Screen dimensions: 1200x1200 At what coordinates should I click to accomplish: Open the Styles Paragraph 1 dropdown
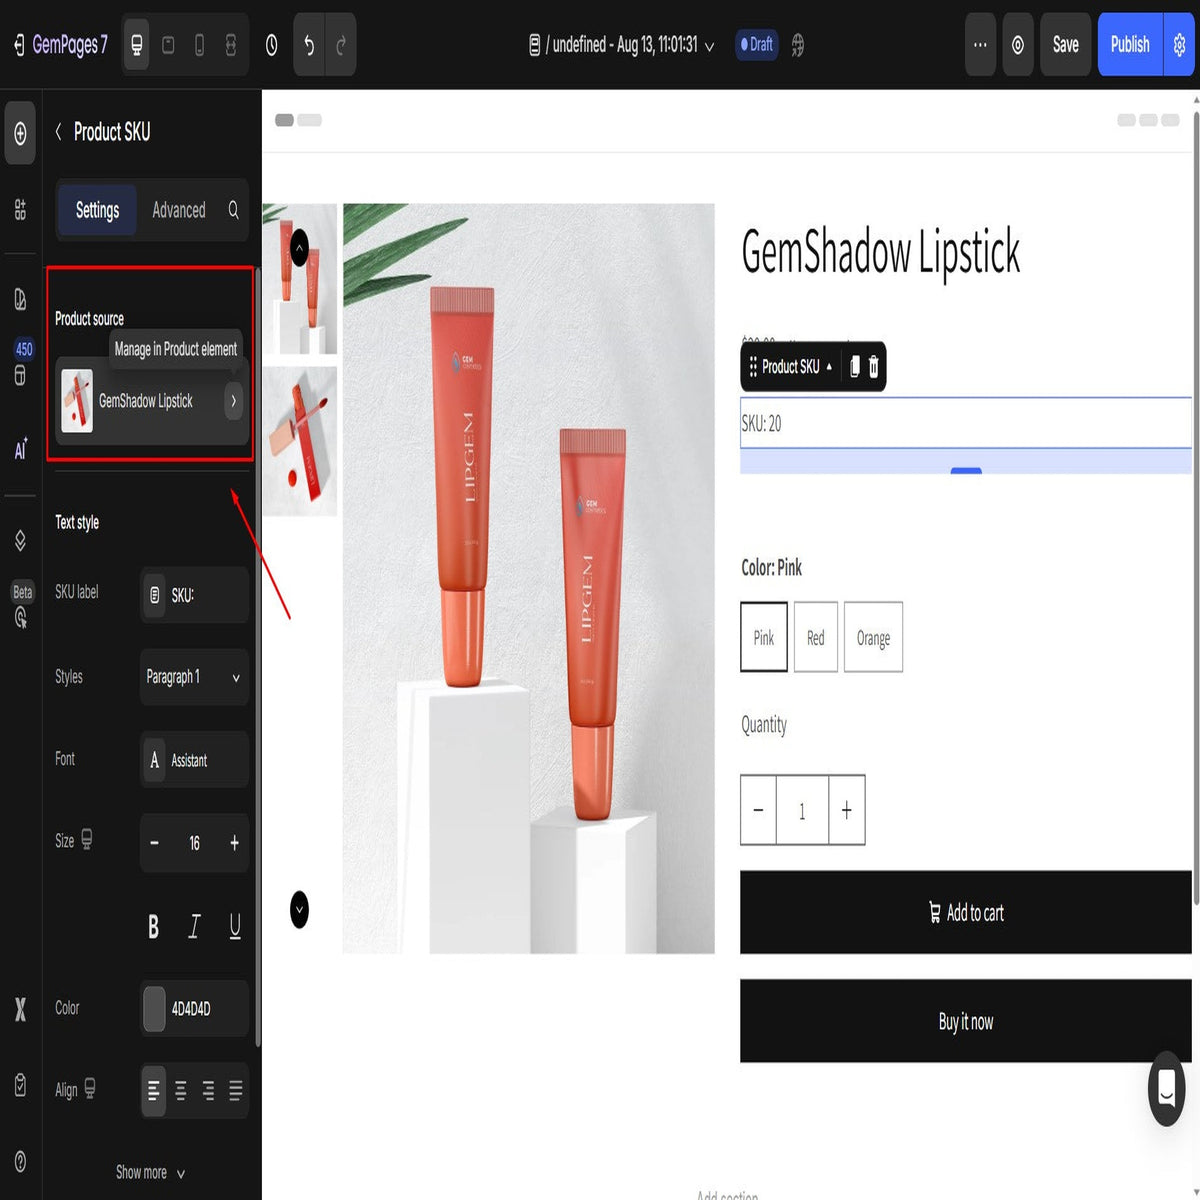tap(194, 677)
